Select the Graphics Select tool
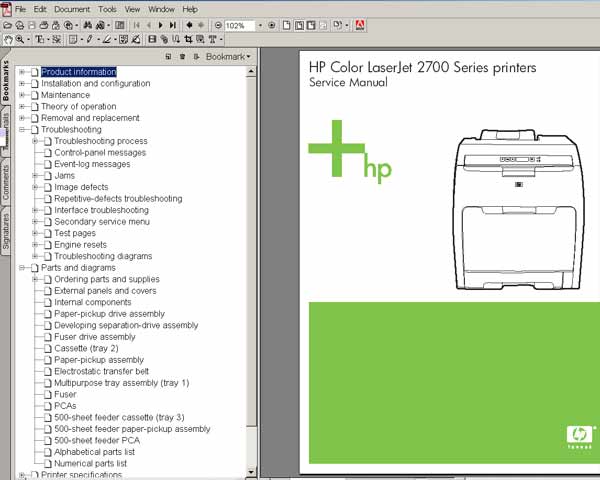This screenshot has width=600, height=480. (56, 39)
